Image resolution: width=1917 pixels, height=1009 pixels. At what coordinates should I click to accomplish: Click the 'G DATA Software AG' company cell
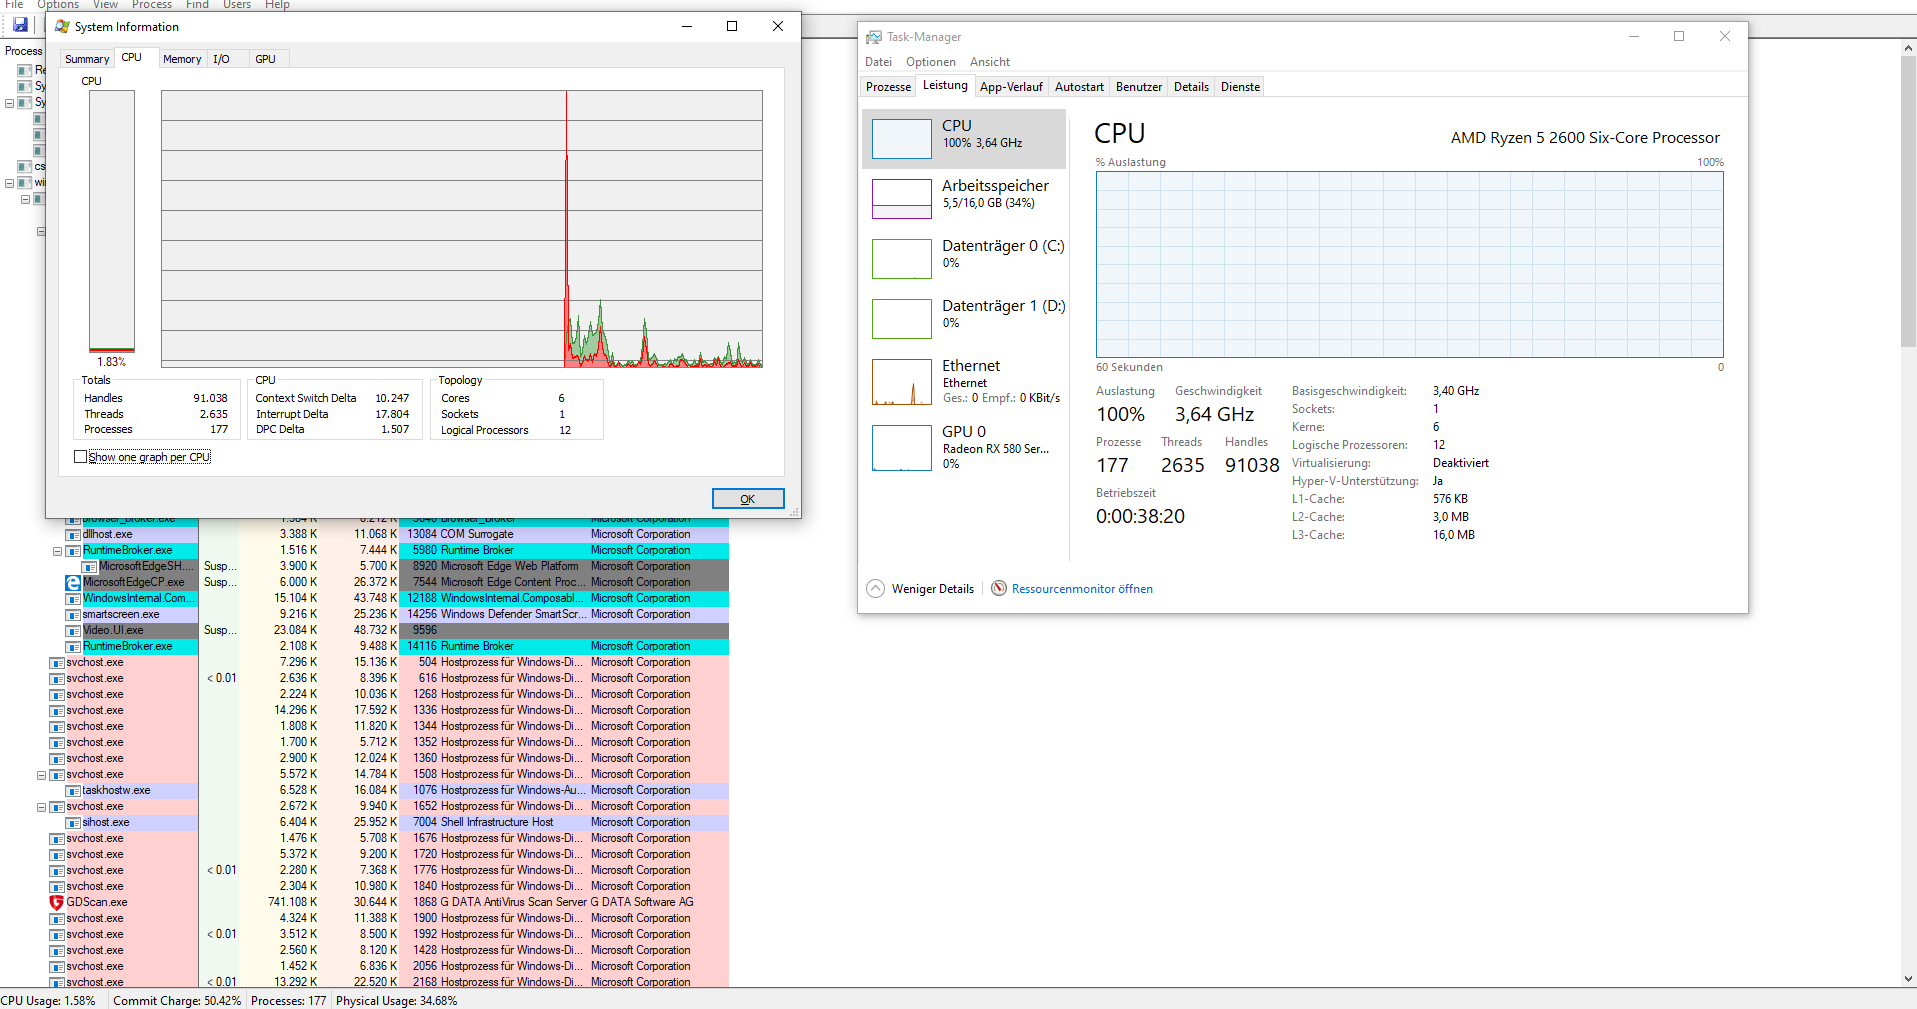click(642, 902)
